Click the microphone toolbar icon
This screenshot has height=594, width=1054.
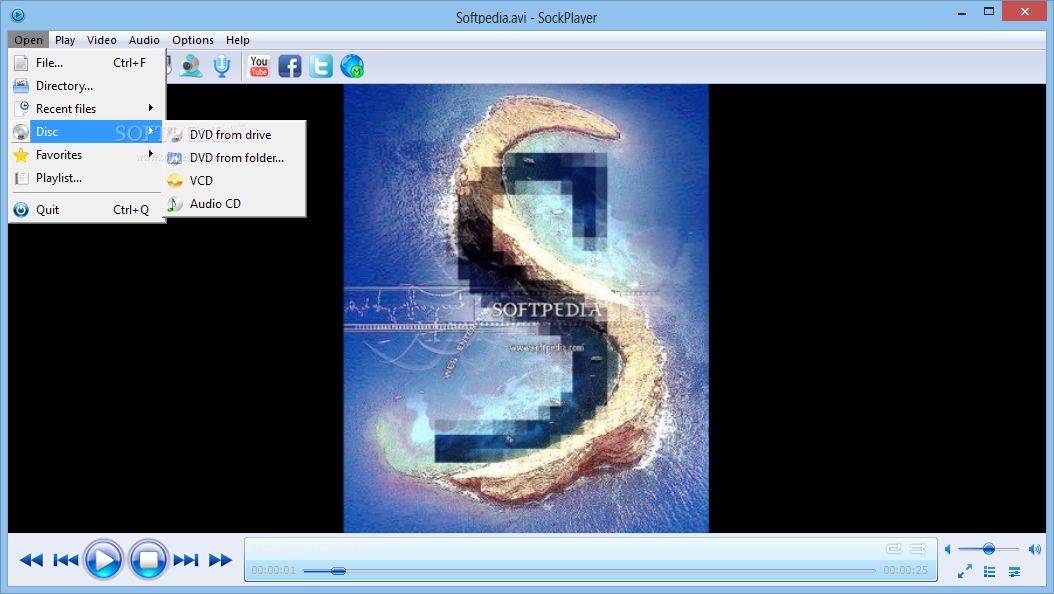point(222,66)
